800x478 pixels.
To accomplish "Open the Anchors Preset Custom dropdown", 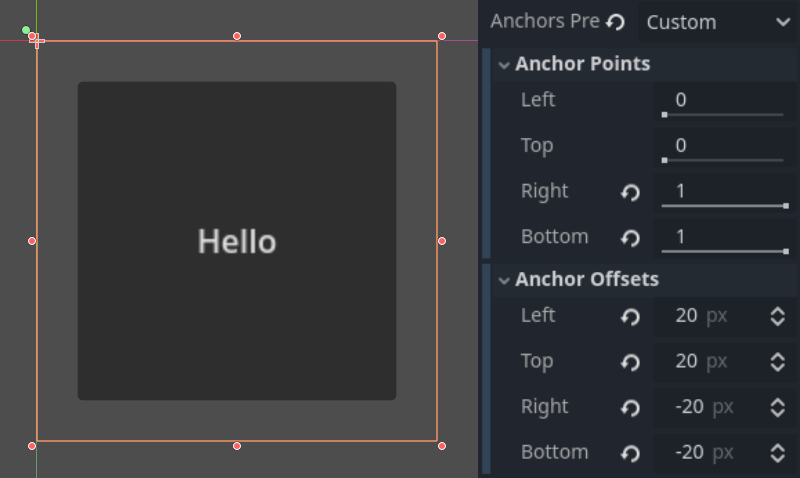I will coord(716,22).
